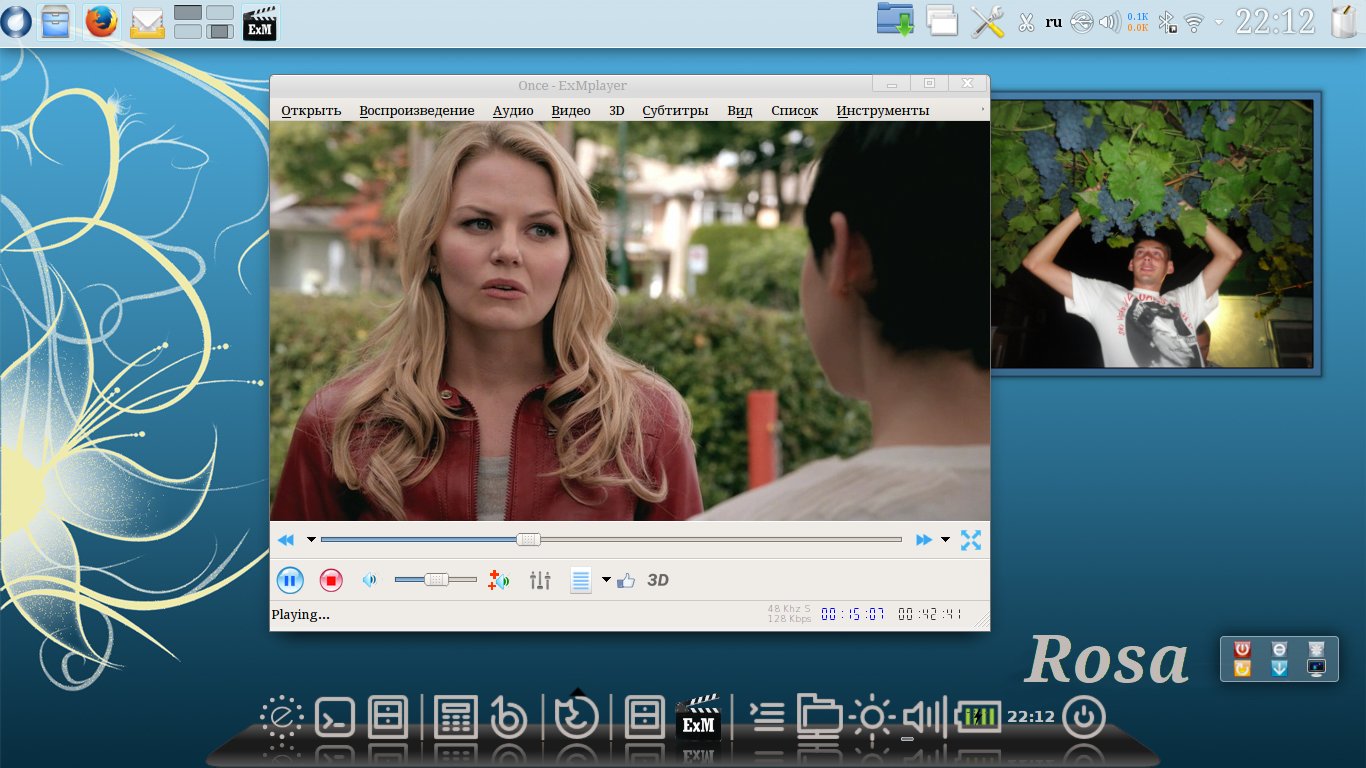Click inside the playing video frame
This screenshot has width=1366, height=768.
pyautogui.click(x=630, y=321)
